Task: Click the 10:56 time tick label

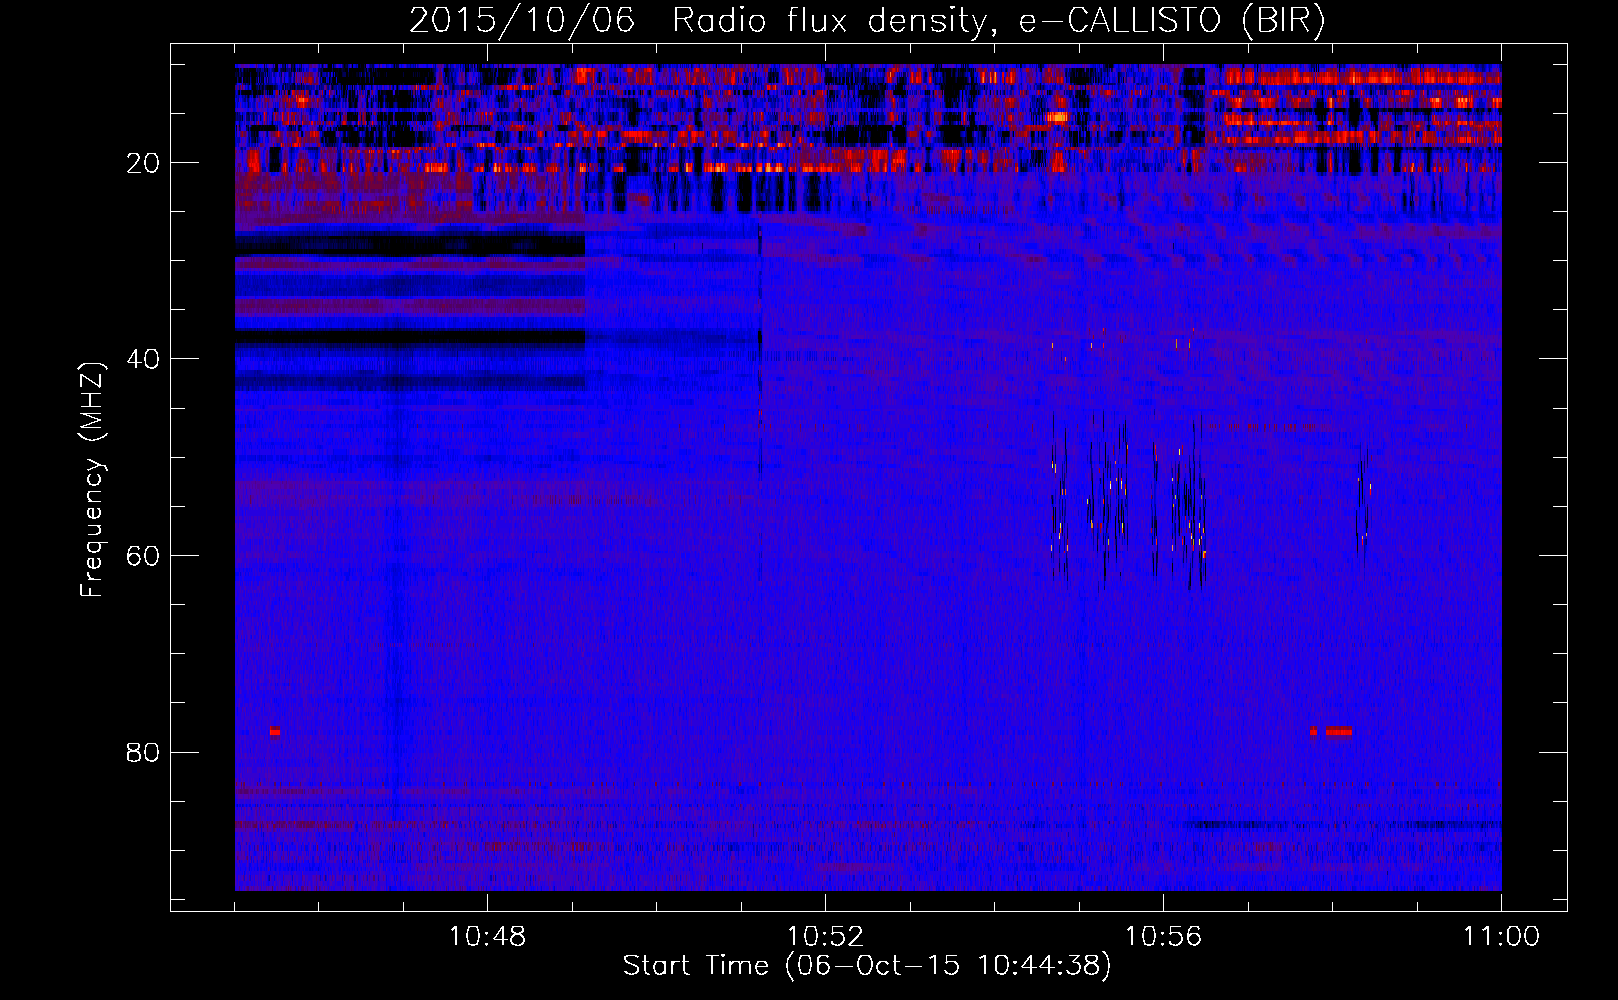Action: 1163,937
